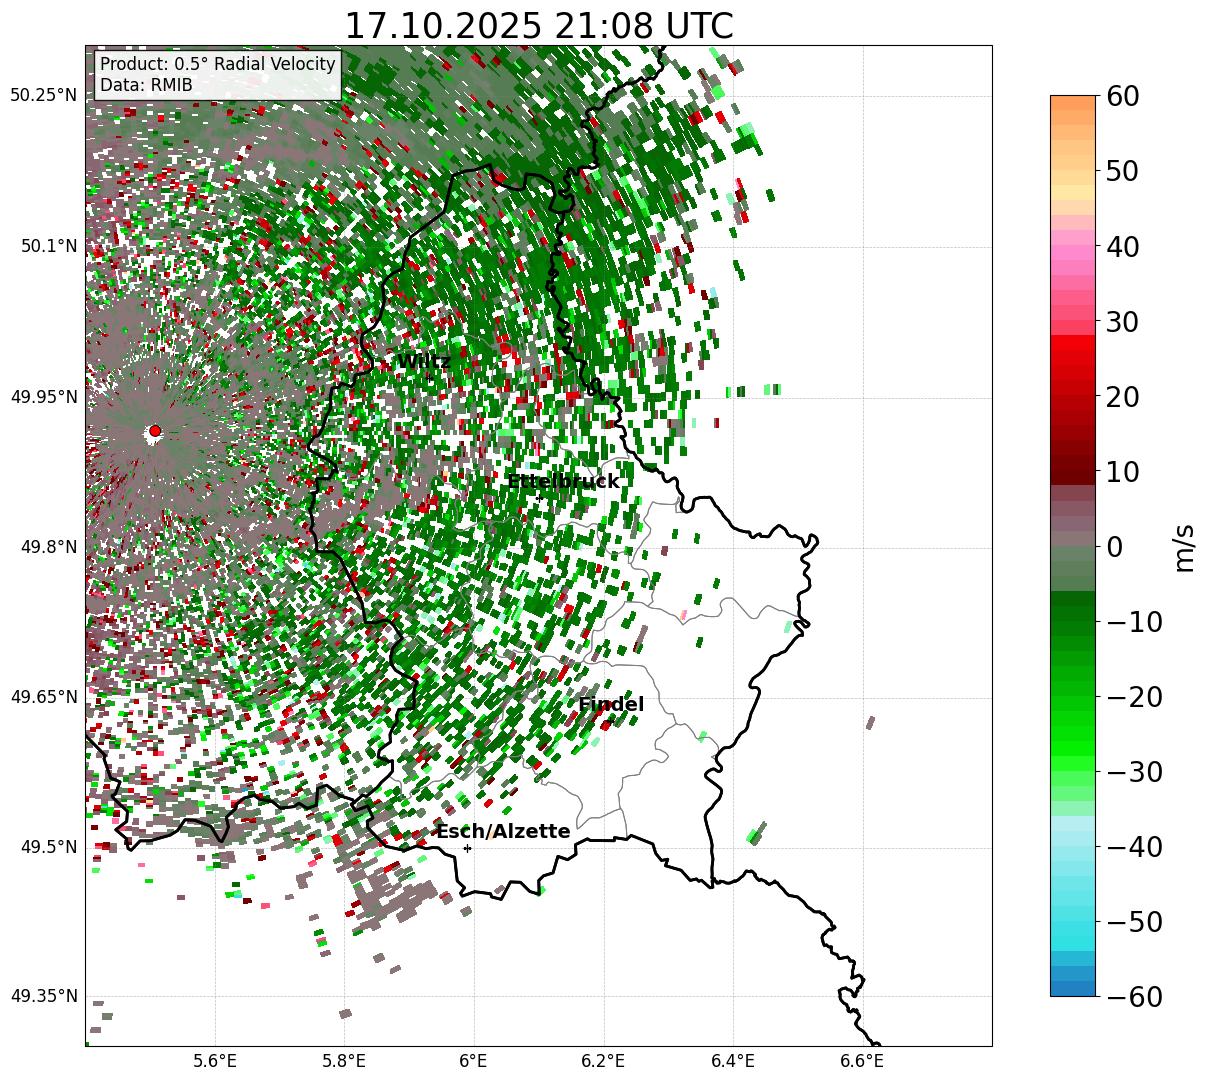The width and height of the screenshot is (1207, 1081).
Task: Click the colorbar label −50
Action: click(x=1134, y=922)
